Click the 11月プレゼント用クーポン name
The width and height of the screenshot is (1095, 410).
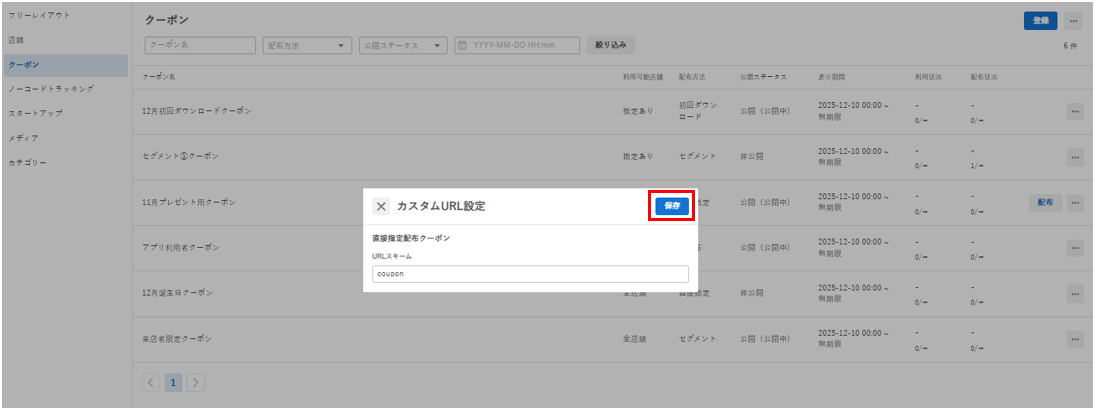[x=189, y=202]
